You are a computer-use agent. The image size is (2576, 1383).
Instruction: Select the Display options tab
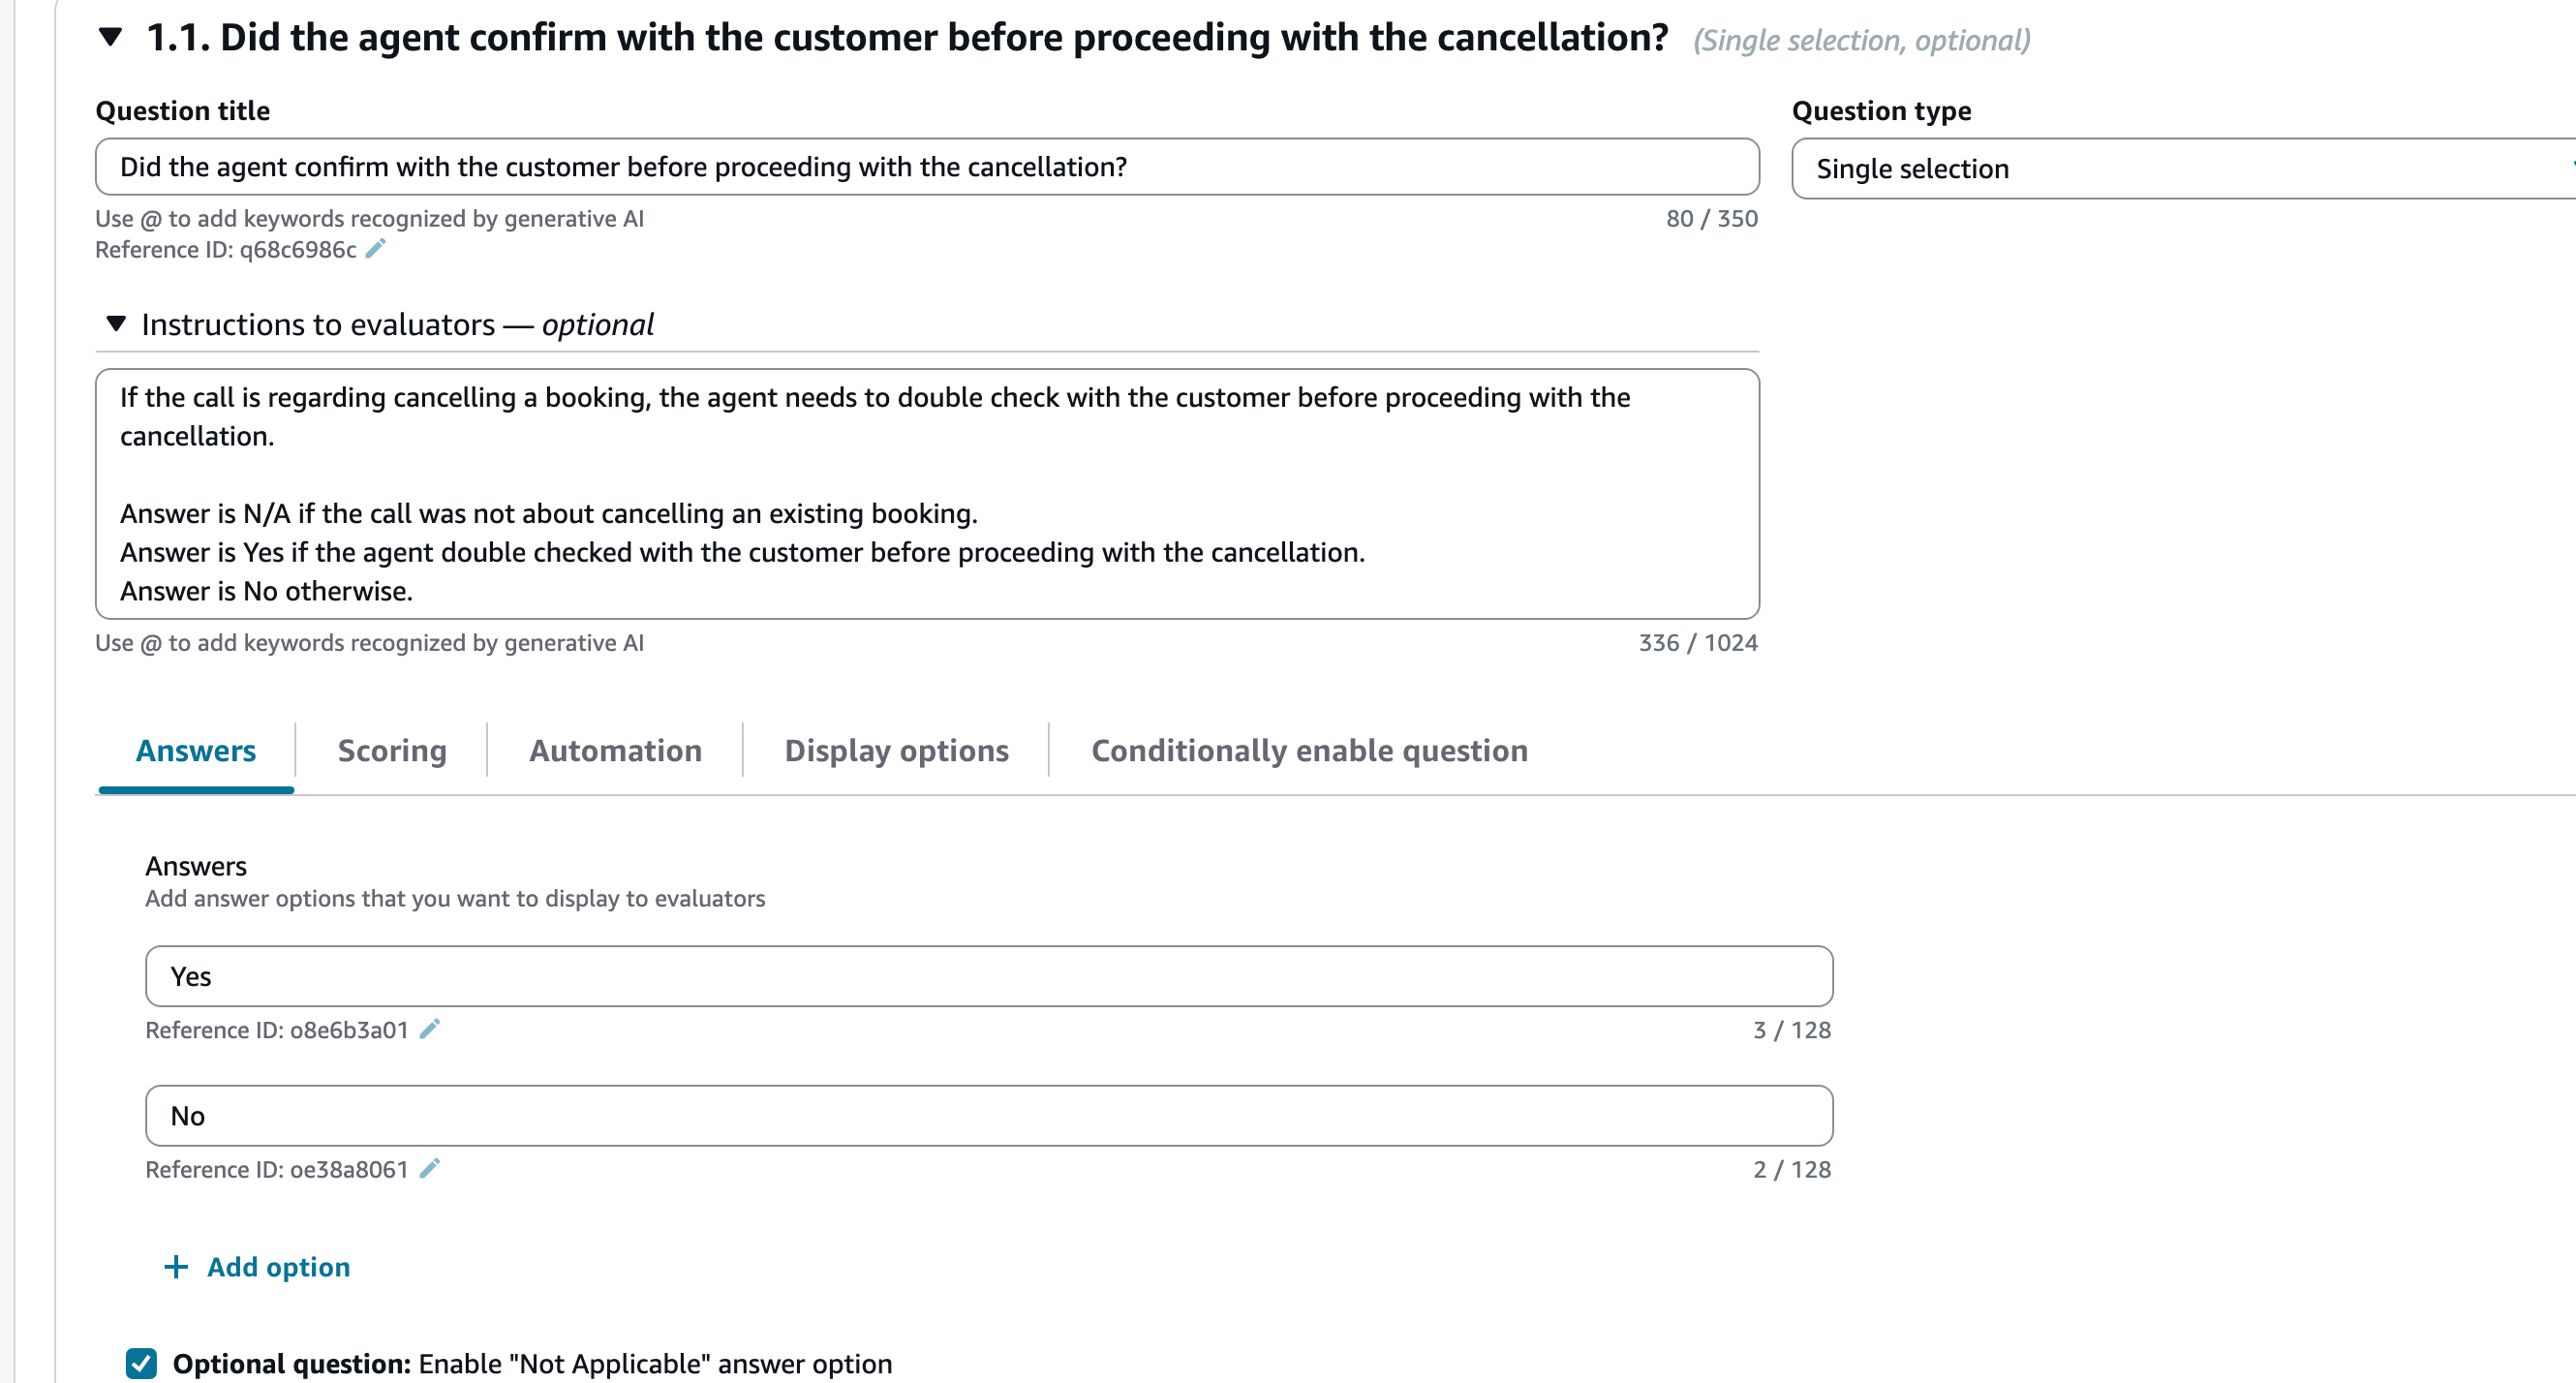click(x=896, y=750)
